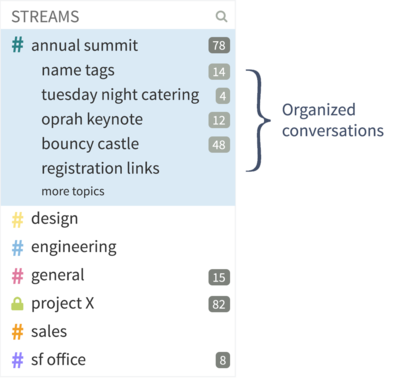
Task: Click the purple hash icon beside sf office
Action: coord(18,360)
